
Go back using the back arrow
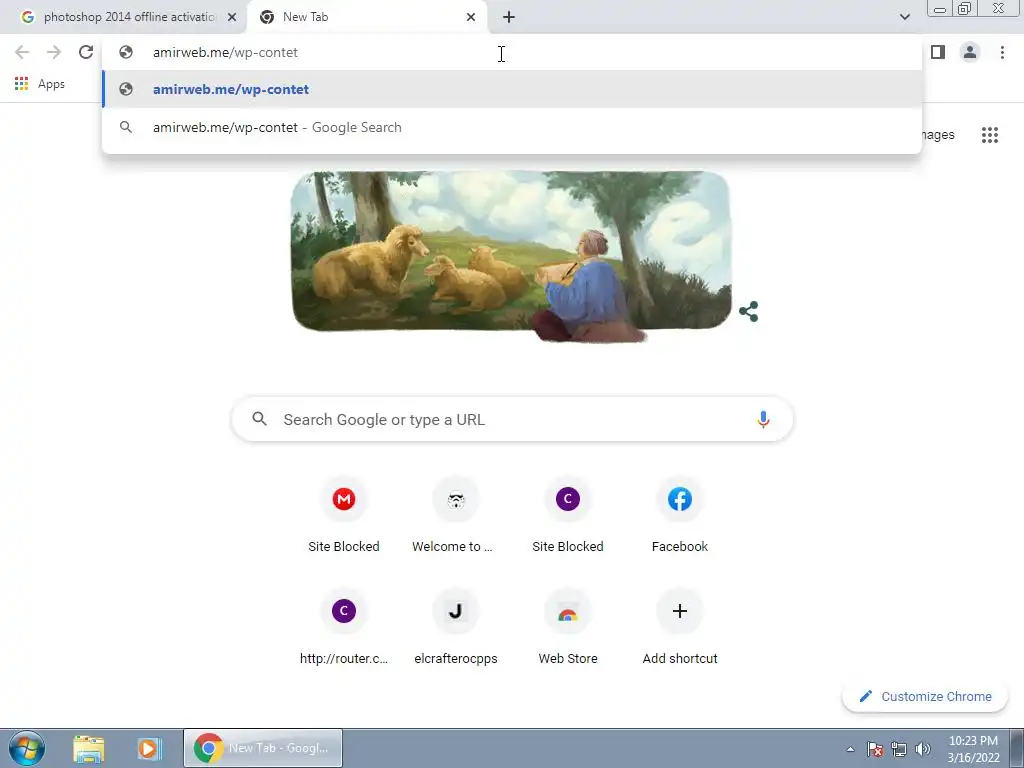click(x=22, y=52)
